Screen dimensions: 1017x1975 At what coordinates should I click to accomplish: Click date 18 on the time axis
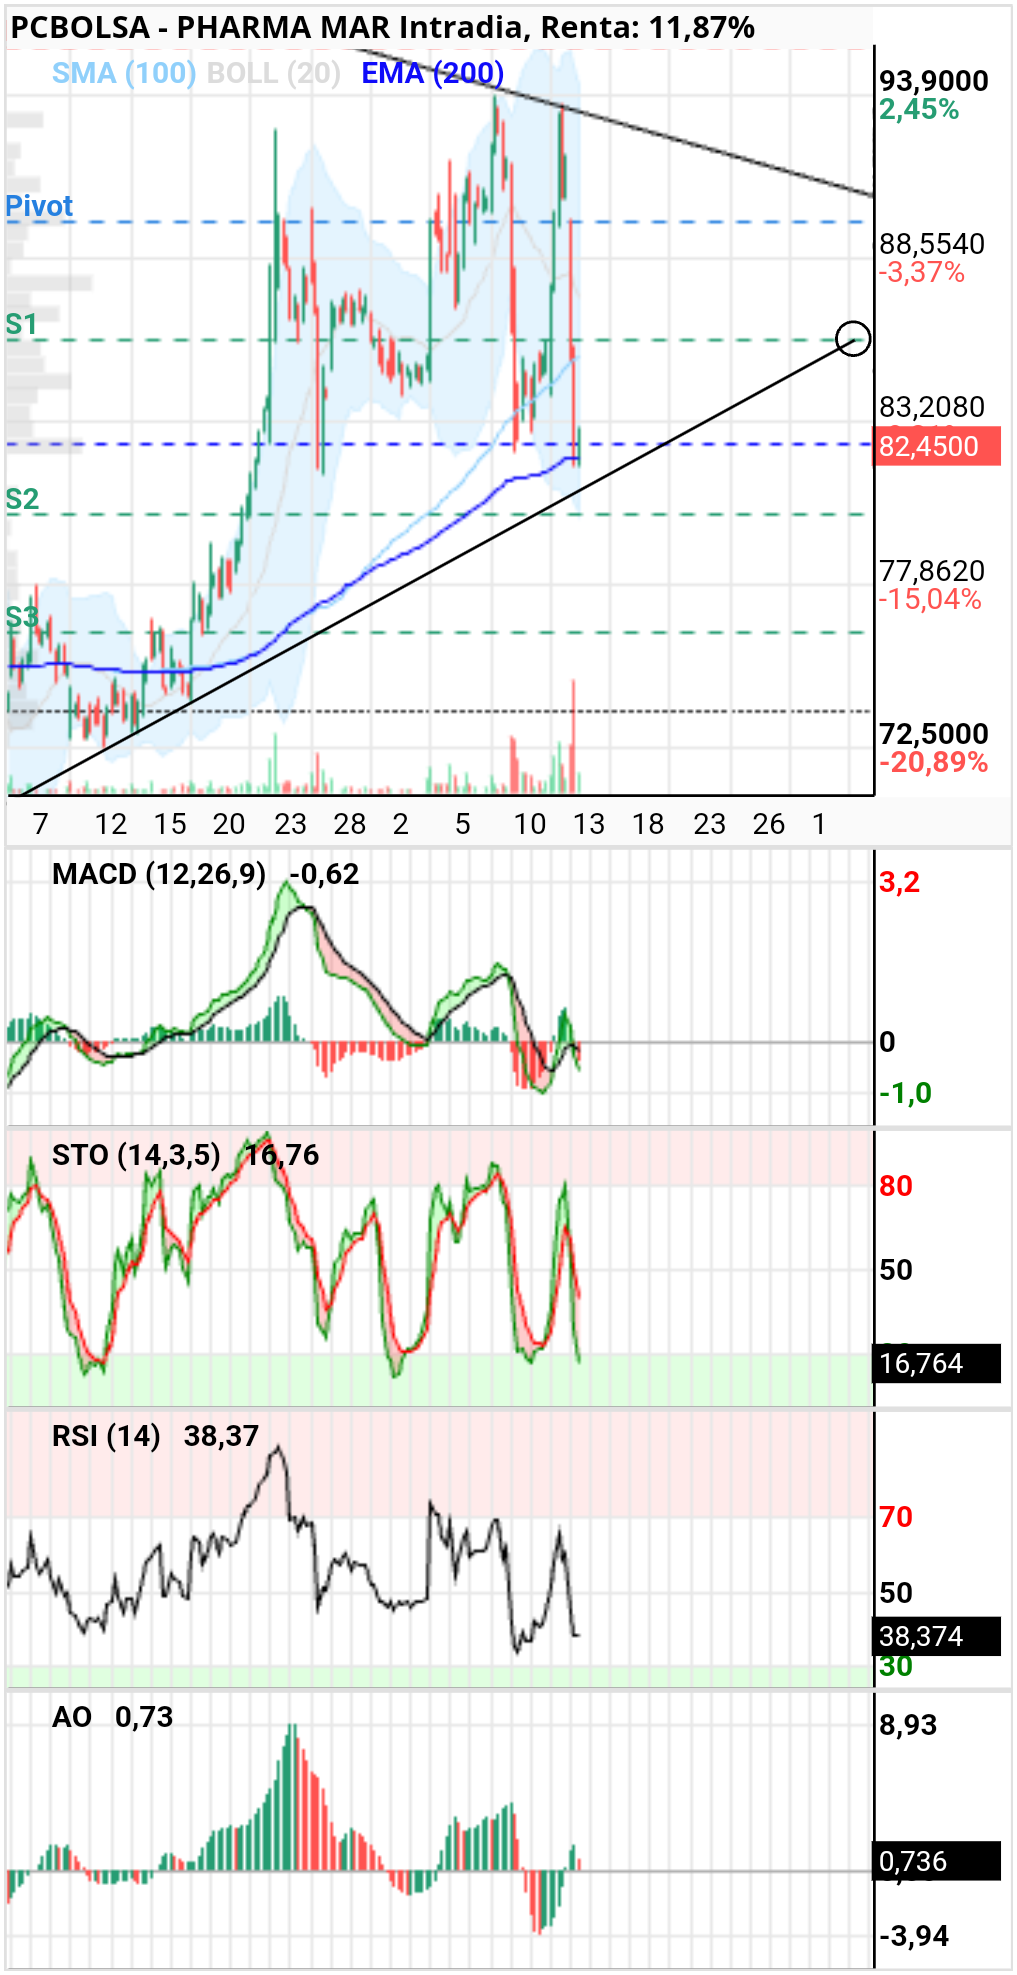(648, 824)
